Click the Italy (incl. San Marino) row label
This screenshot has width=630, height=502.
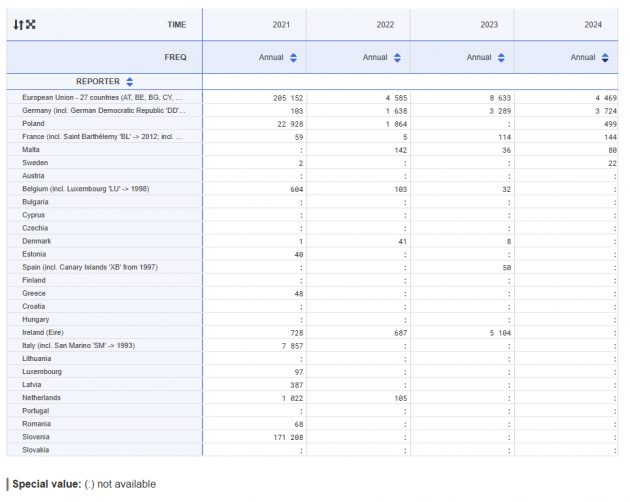tap(79, 346)
